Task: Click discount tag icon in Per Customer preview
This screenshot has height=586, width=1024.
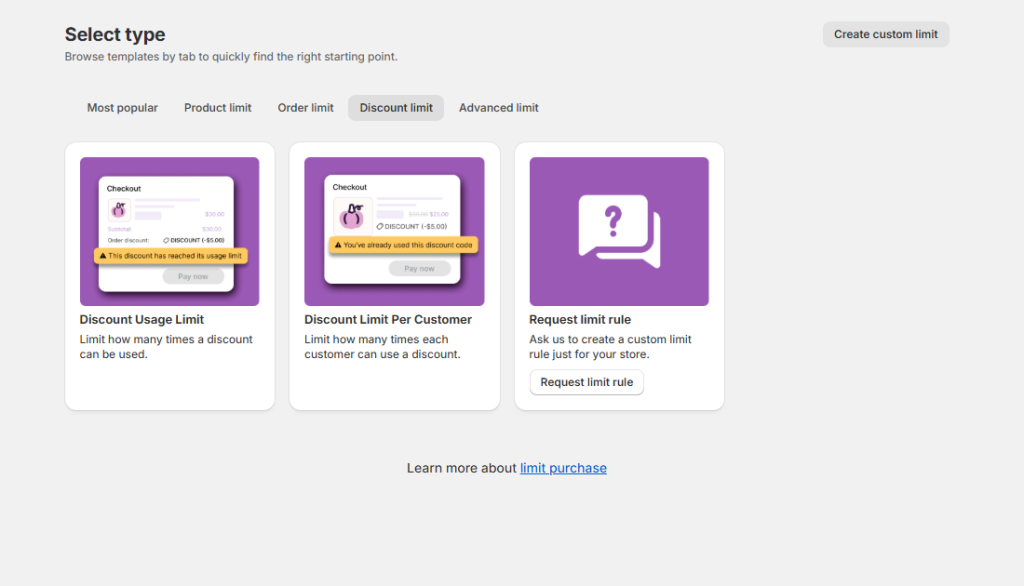Action: click(x=381, y=227)
